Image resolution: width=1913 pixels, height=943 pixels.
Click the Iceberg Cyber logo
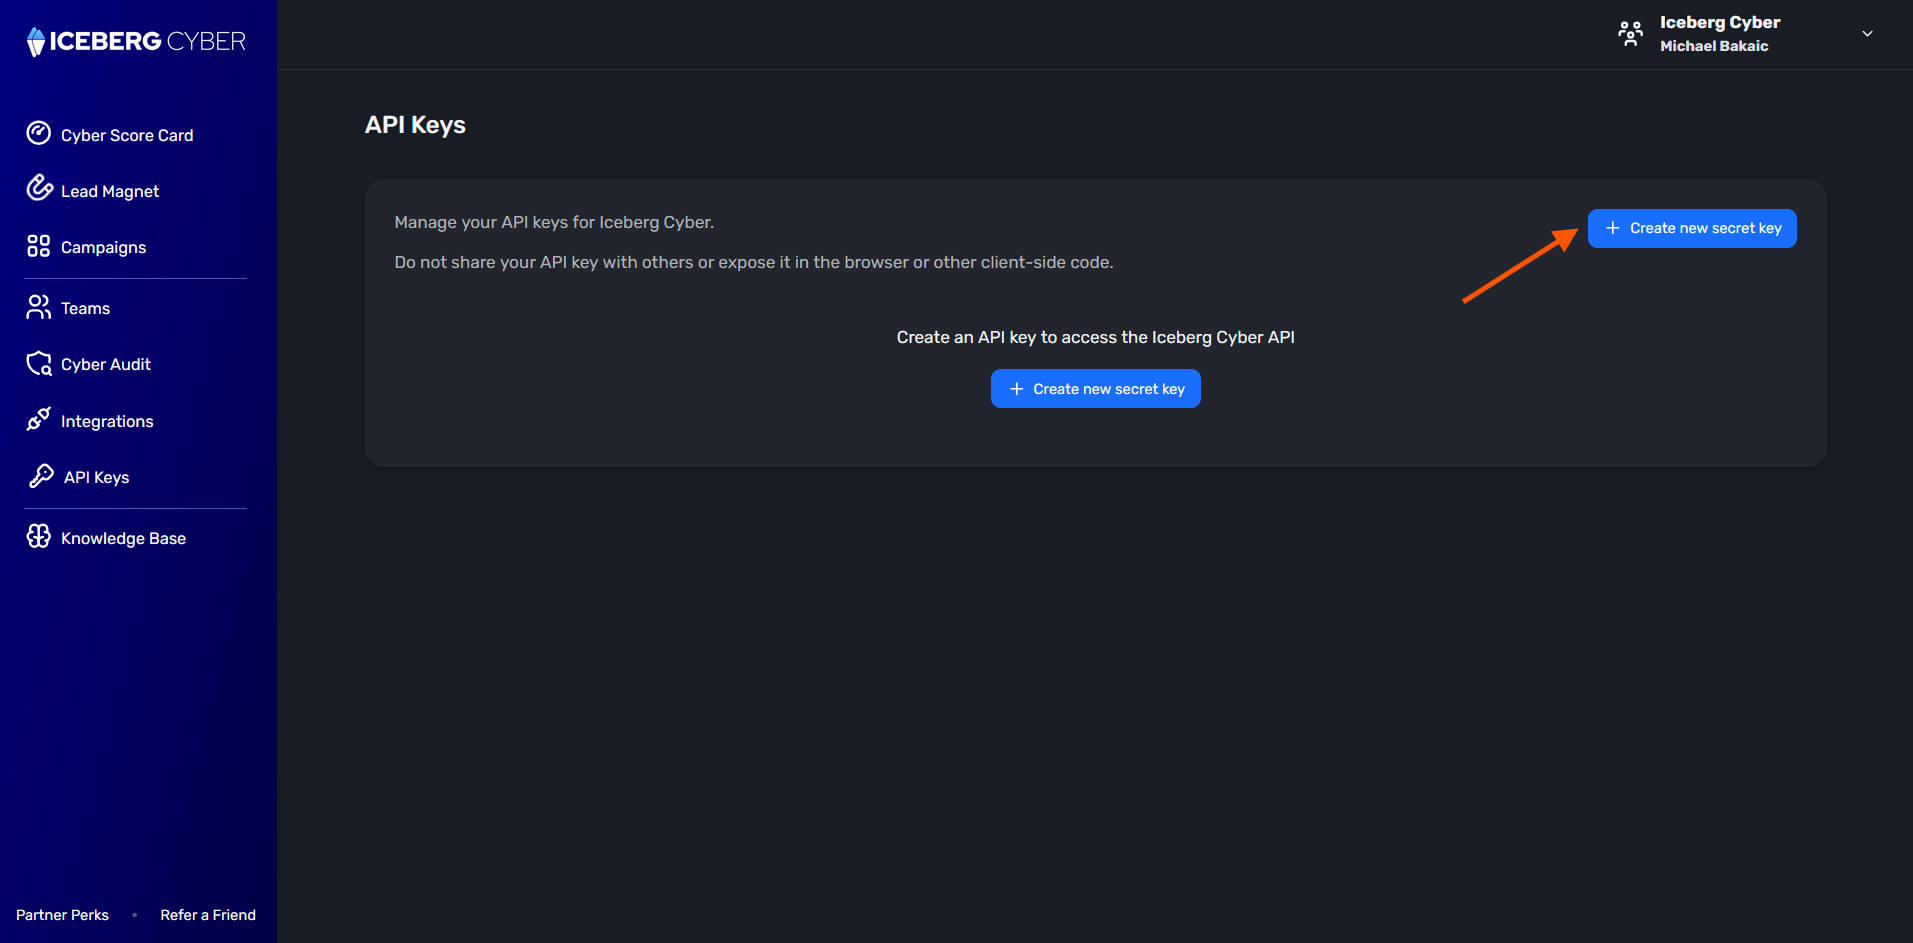click(136, 41)
